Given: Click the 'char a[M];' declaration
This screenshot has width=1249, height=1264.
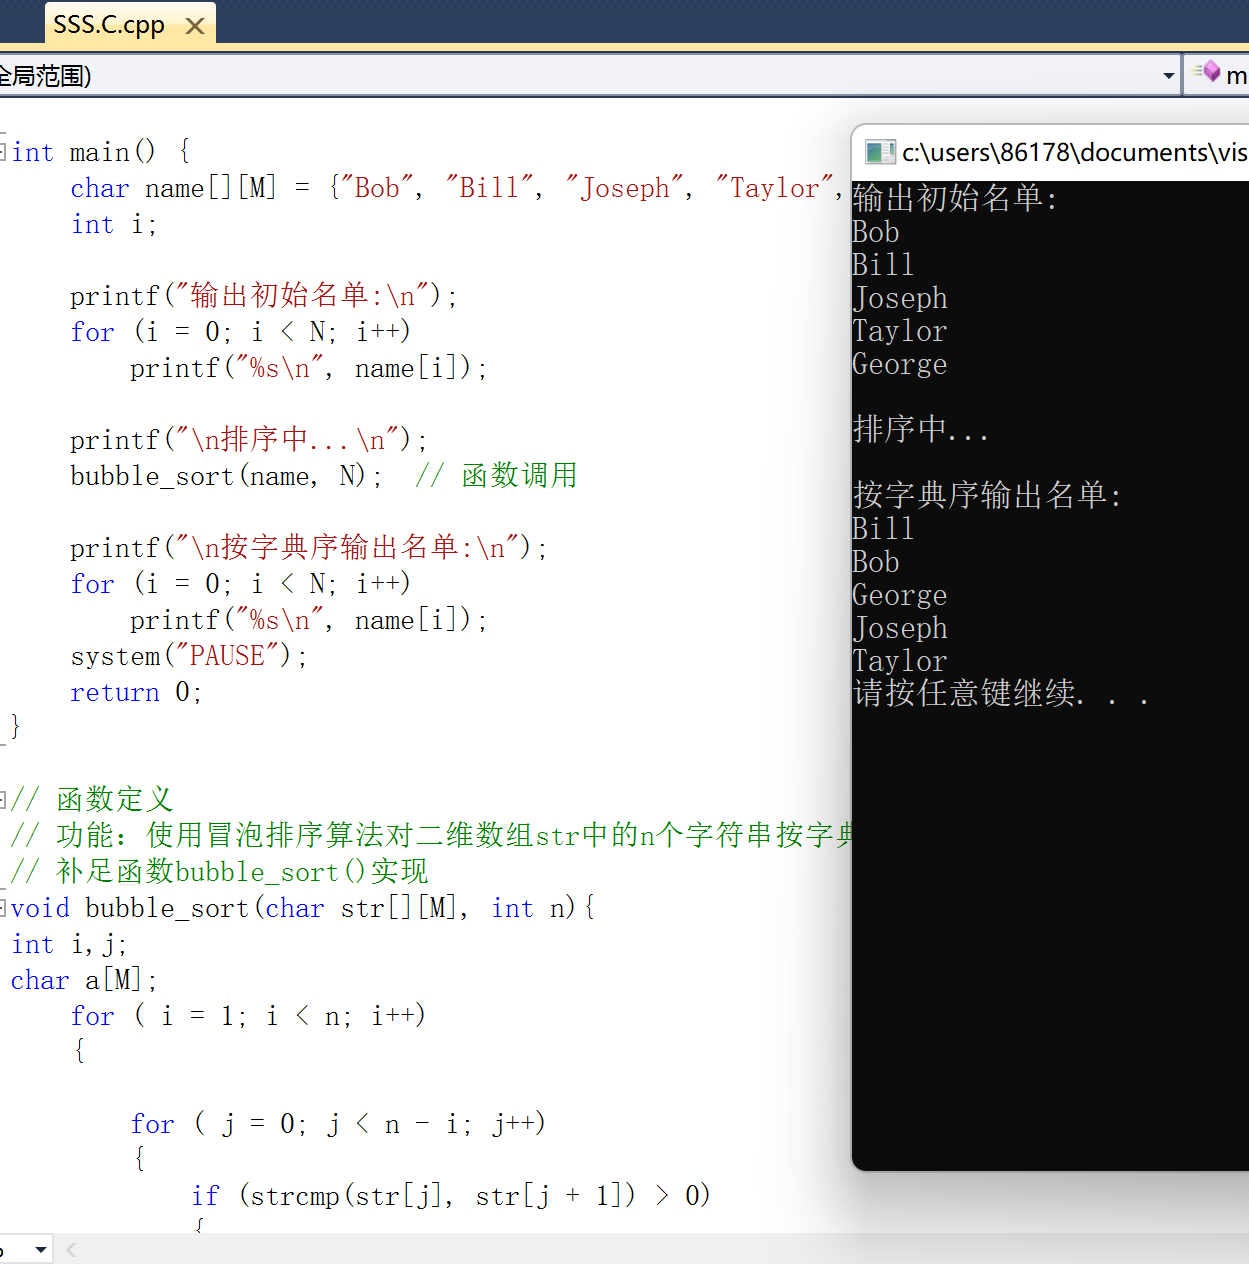Looking at the screenshot, I should pyautogui.click(x=84, y=980).
